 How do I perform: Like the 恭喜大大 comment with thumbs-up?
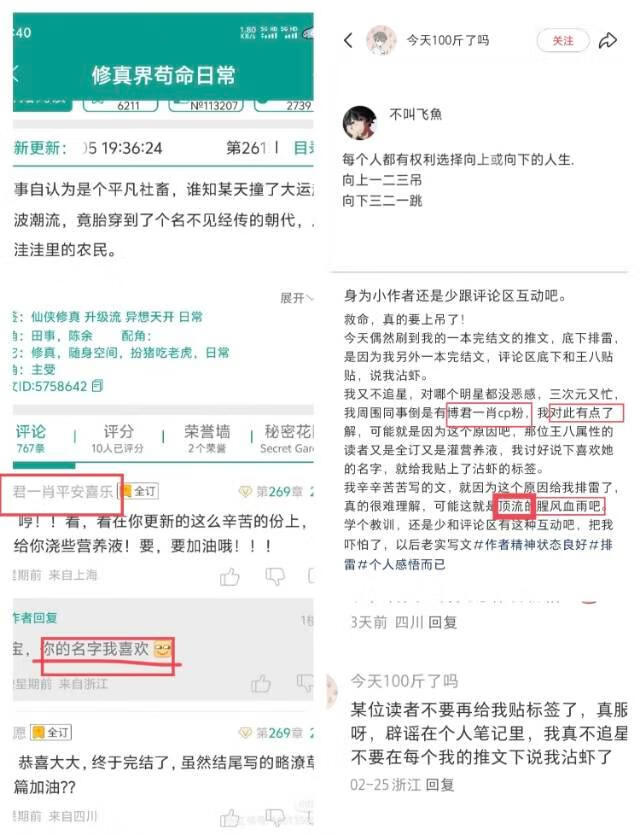(229, 817)
